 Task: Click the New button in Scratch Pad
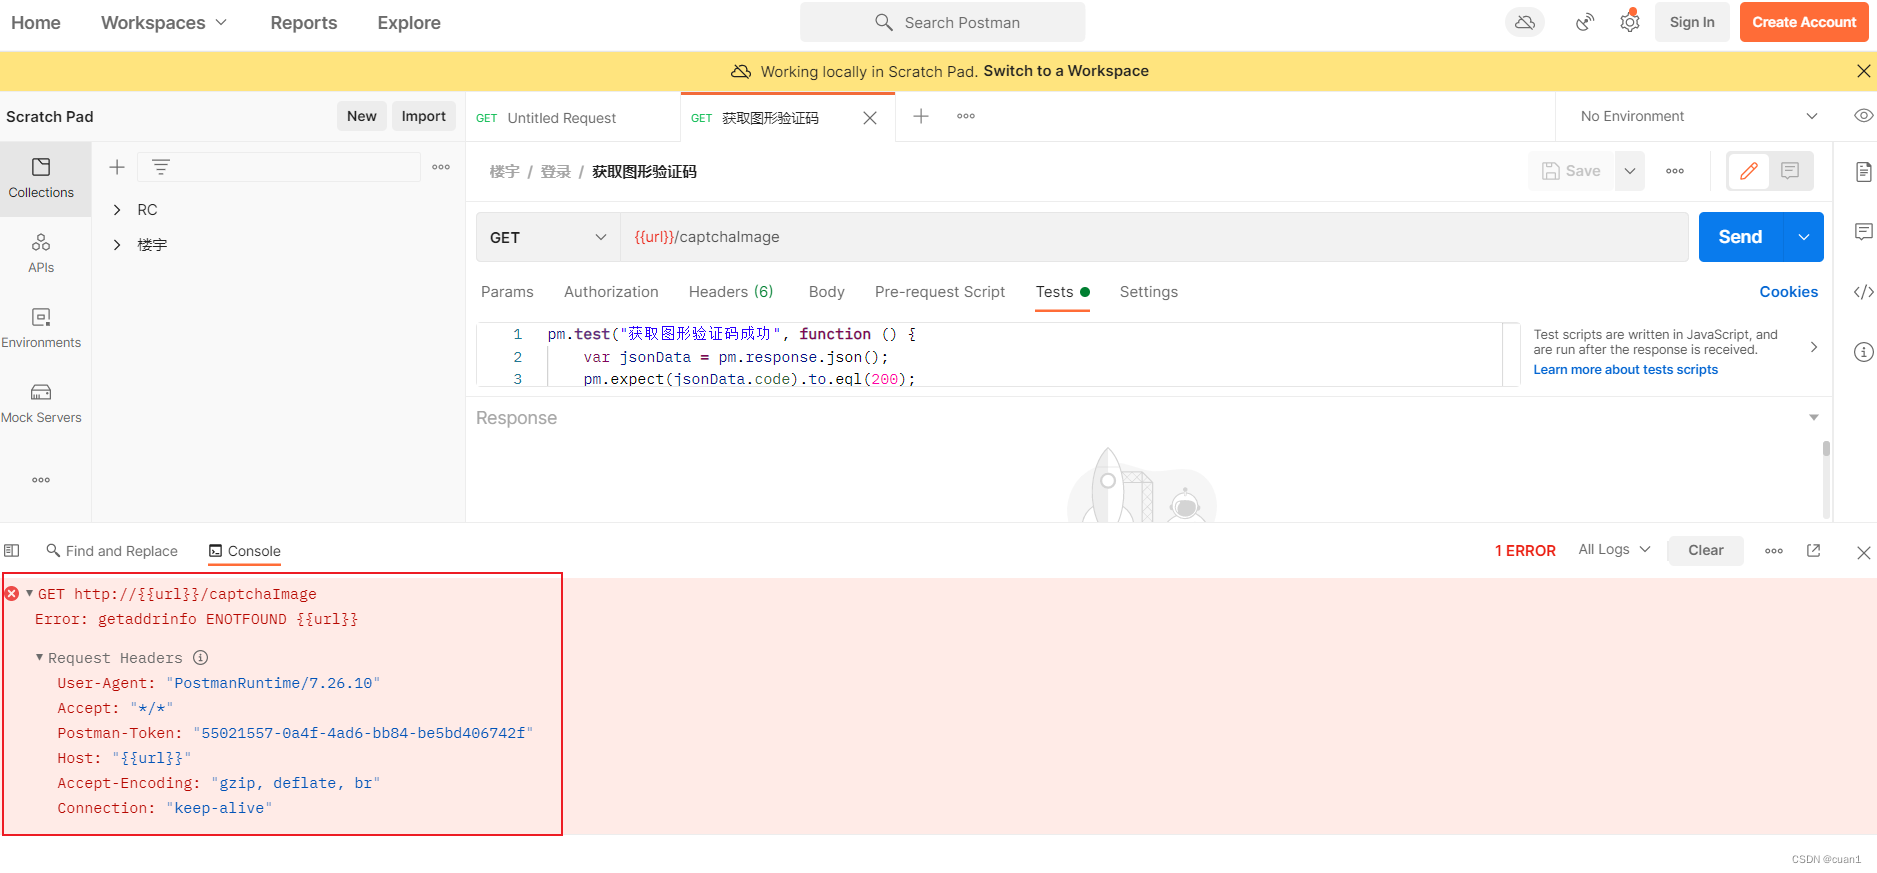click(362, 116)
